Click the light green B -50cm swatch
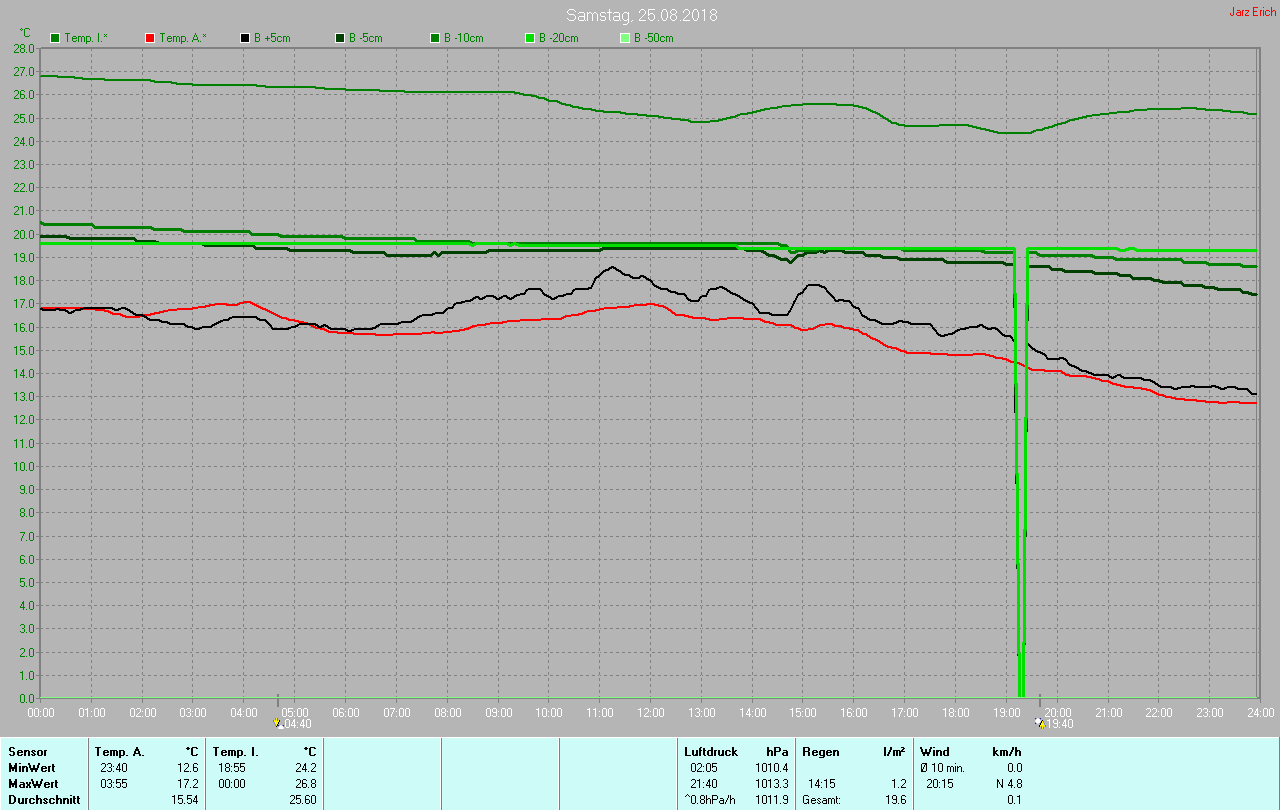Image resolution: width=1280 pixels, height=810 pixels. click(625, 38)
